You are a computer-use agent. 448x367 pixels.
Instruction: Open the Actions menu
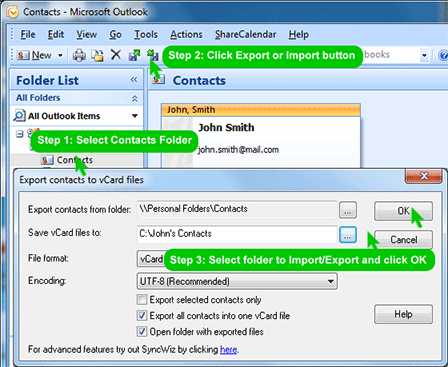[x=186, y=34]
